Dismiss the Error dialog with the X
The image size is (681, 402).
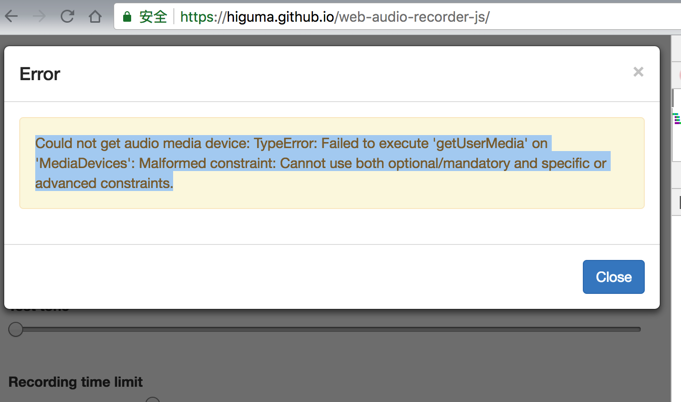coord(638,72)
